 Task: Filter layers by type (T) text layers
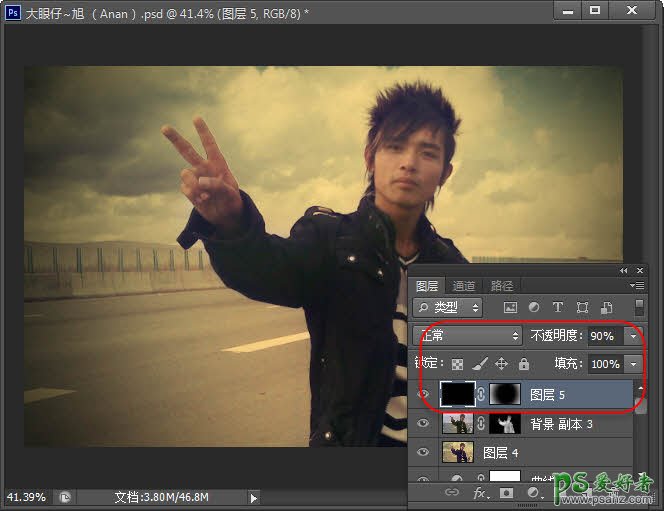coord(558,308)
